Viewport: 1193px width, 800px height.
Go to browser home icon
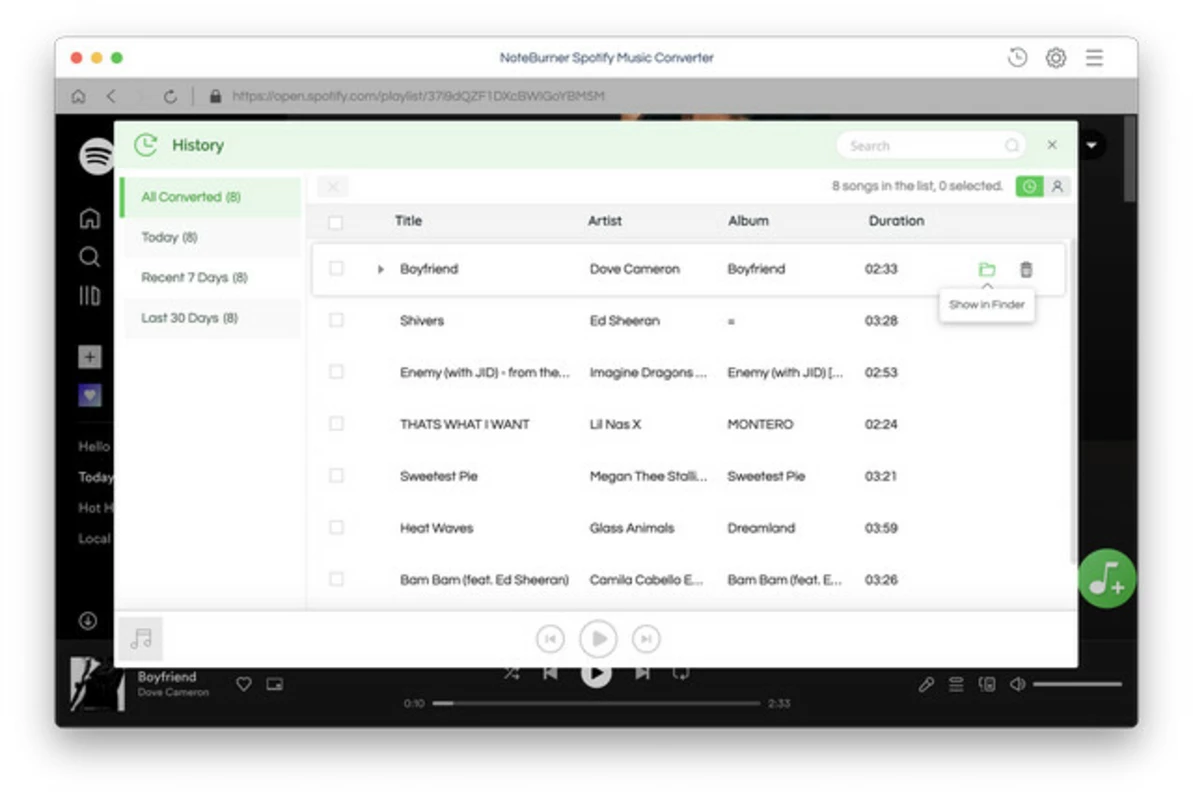[x=78, y=96]
